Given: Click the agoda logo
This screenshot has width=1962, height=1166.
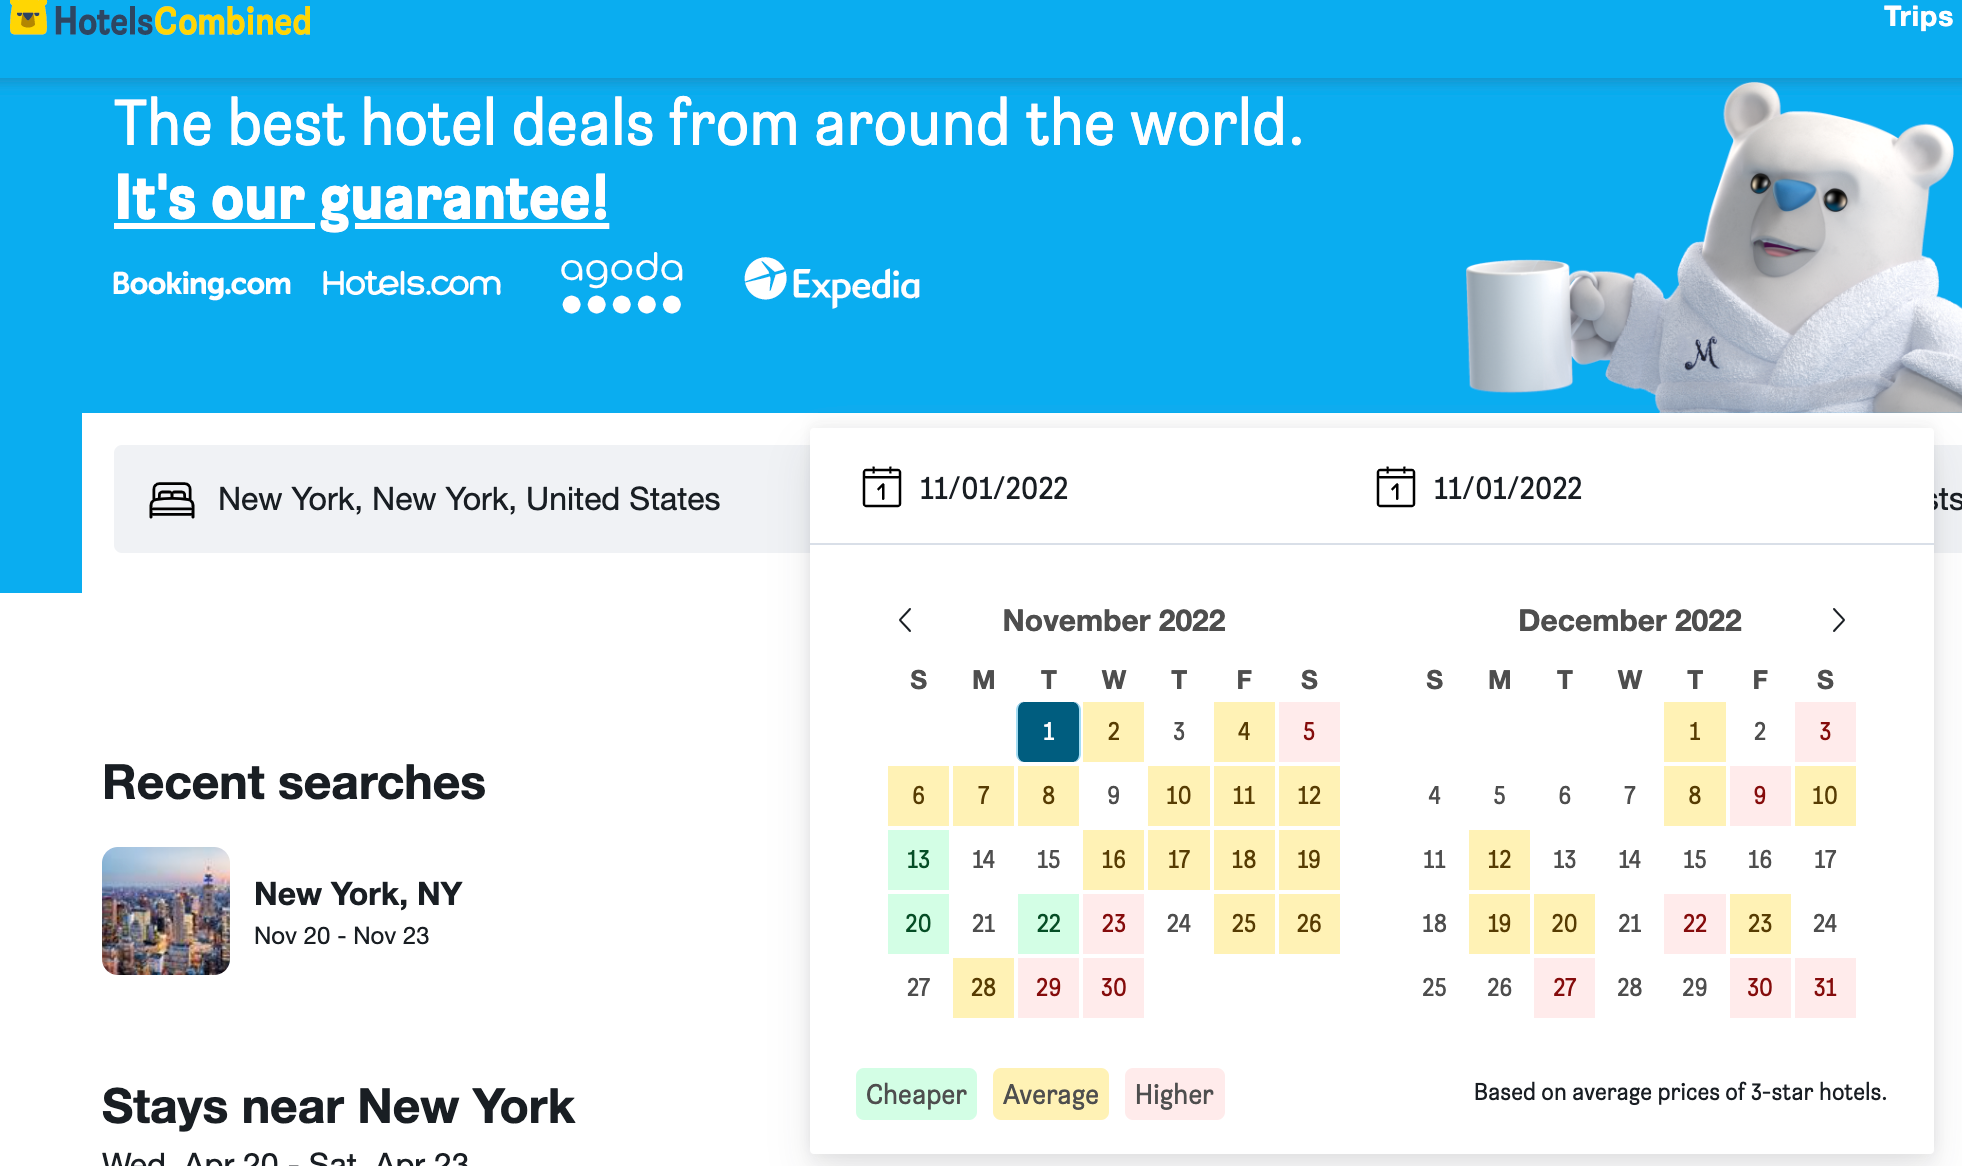Looking at the screenshot, I should [621, 283].
